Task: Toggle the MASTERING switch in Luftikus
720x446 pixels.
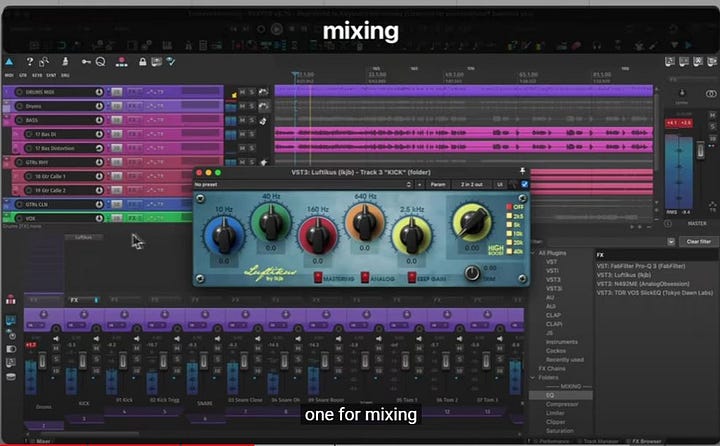Action: pos(318,278)
